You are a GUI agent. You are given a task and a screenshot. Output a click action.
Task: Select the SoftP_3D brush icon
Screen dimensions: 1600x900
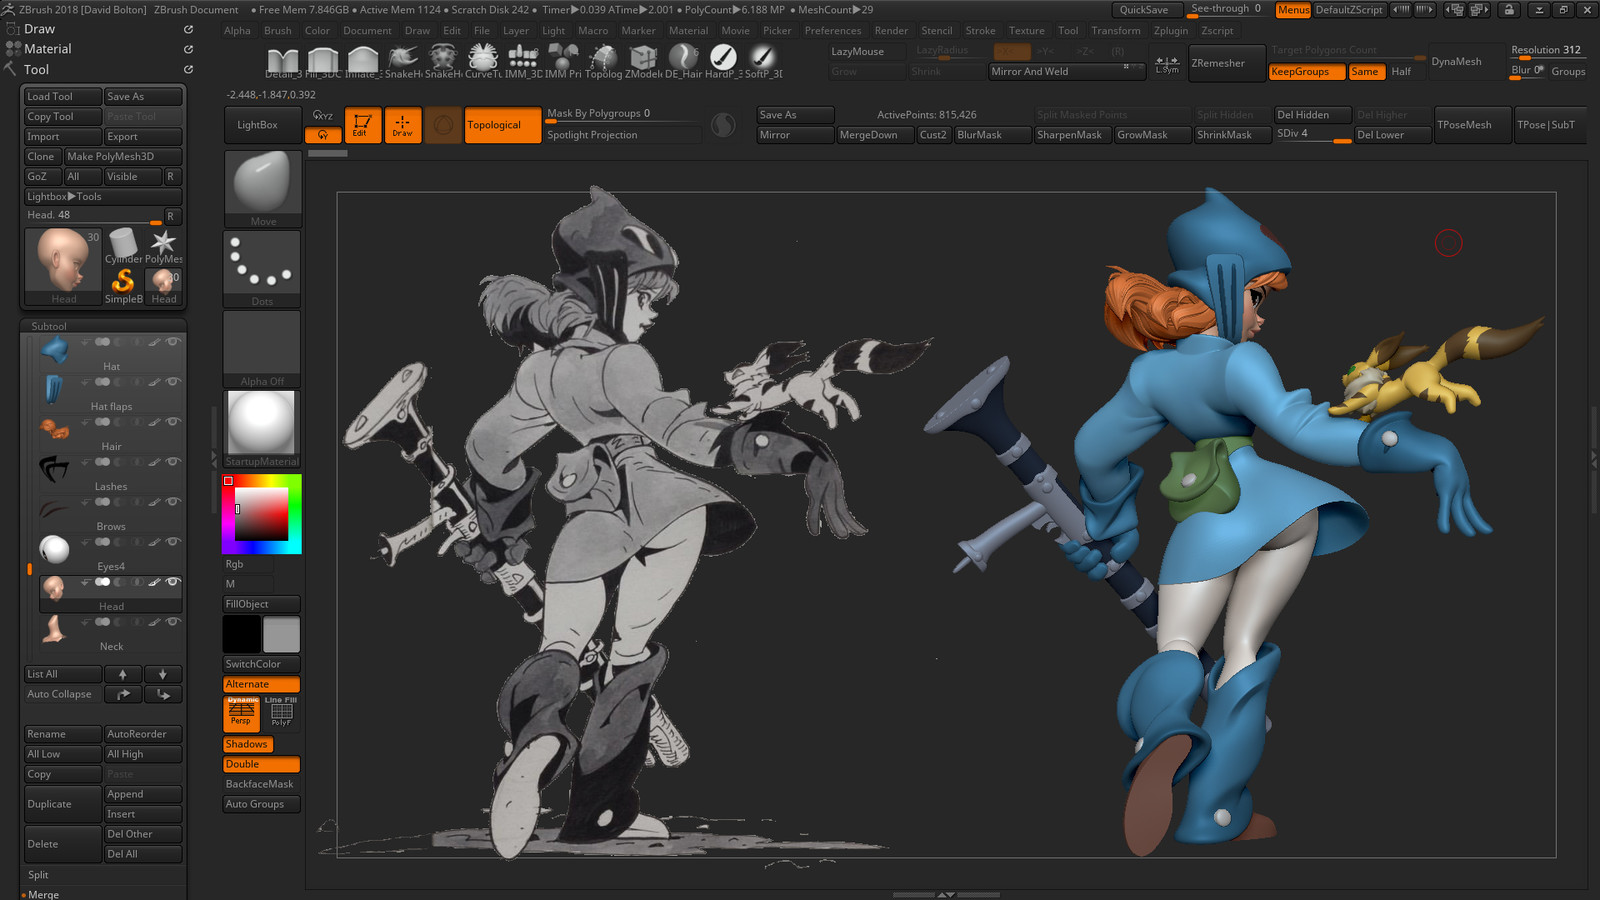coord(763,60)
